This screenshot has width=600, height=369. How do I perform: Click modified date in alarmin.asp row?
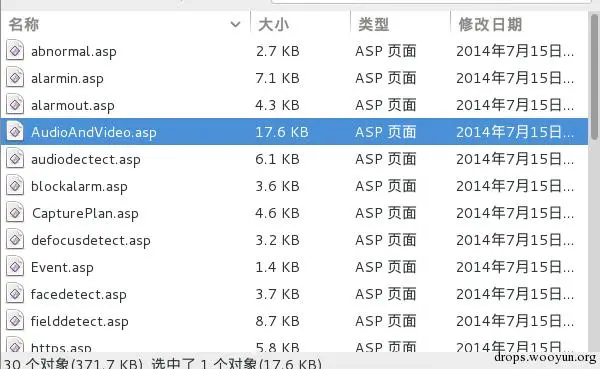point(515,78)
